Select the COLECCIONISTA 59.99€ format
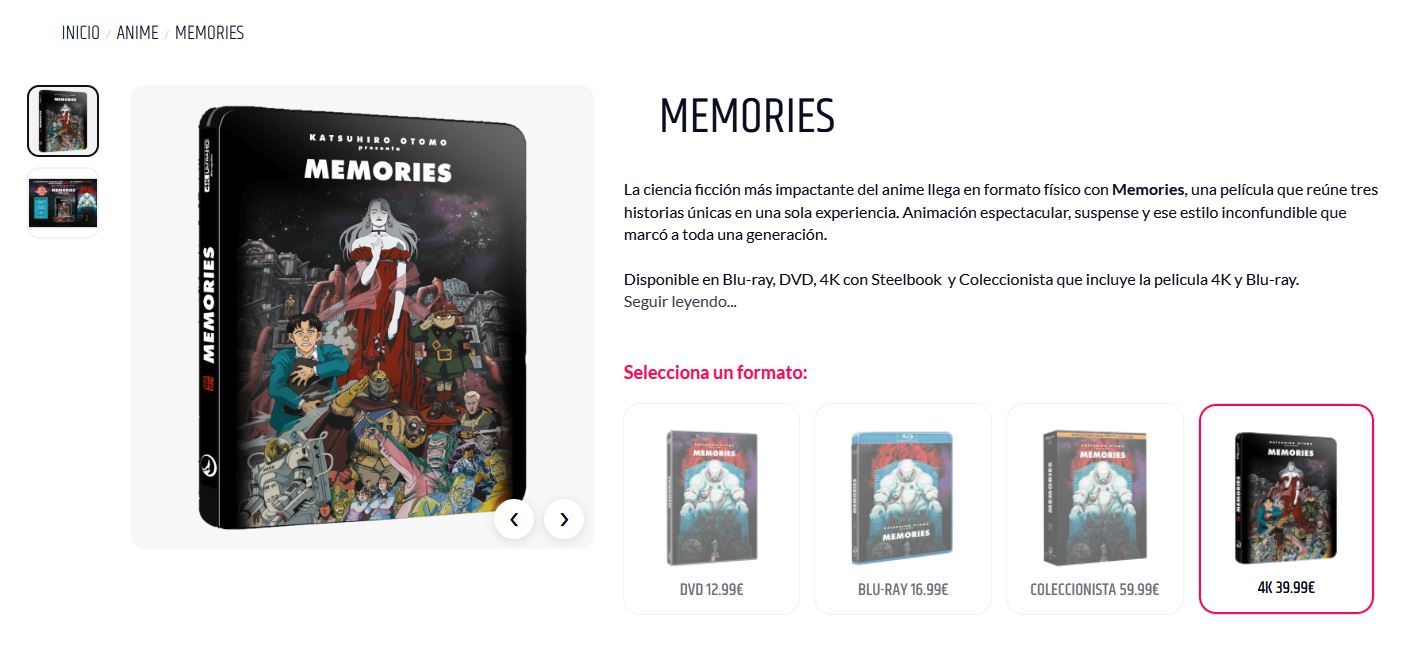Image resolution: width=1415 pixels, height=653 pixels. pos(1094,590)
